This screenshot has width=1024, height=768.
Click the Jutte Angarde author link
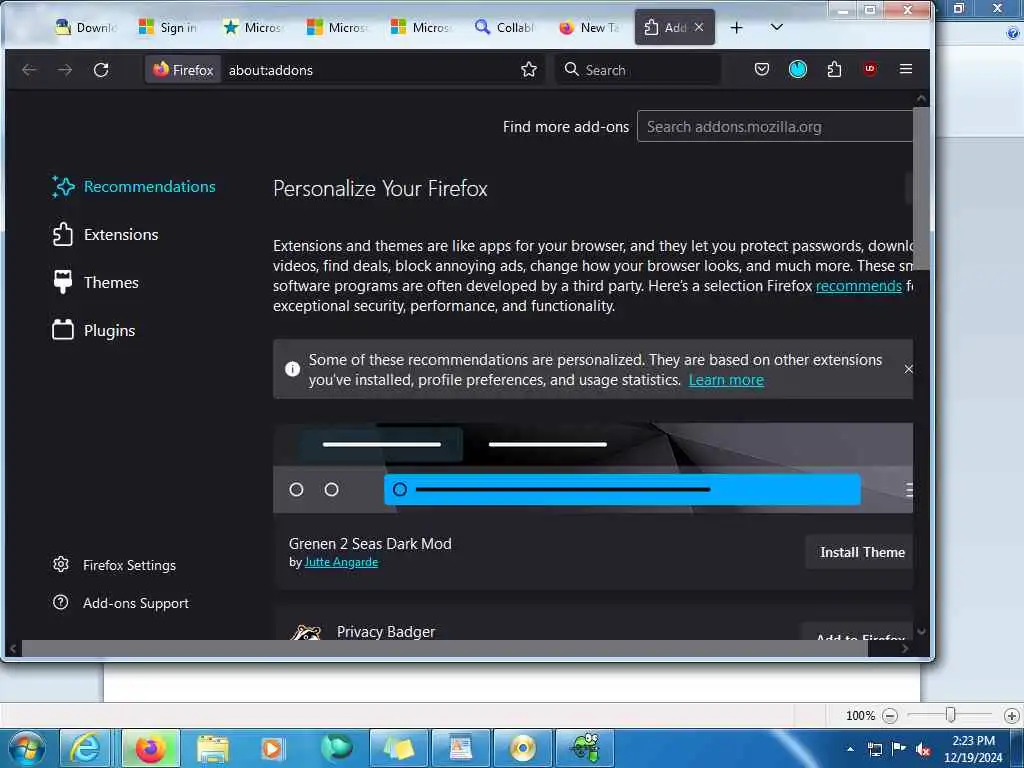pos(341,562)
